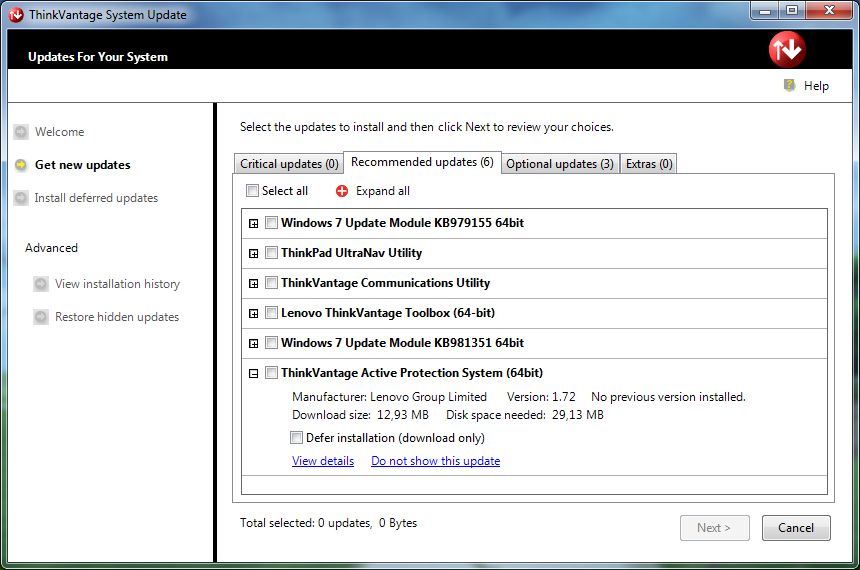The height and width of the screenshot is (570, 860).
Task: Click the Download size: 12,93 MB text
Action: [360, 415]
